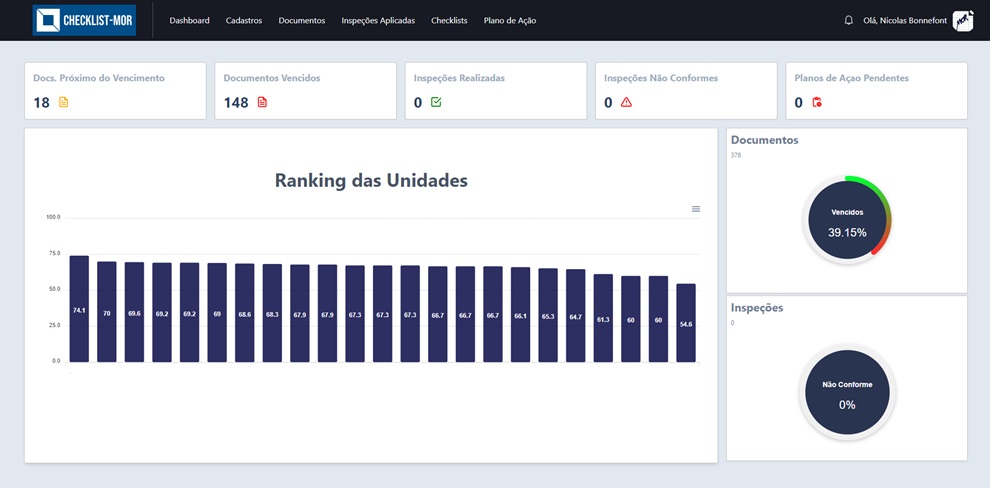Click the 378 total under Documentos
990x488 pixels.
pos(736,155)
